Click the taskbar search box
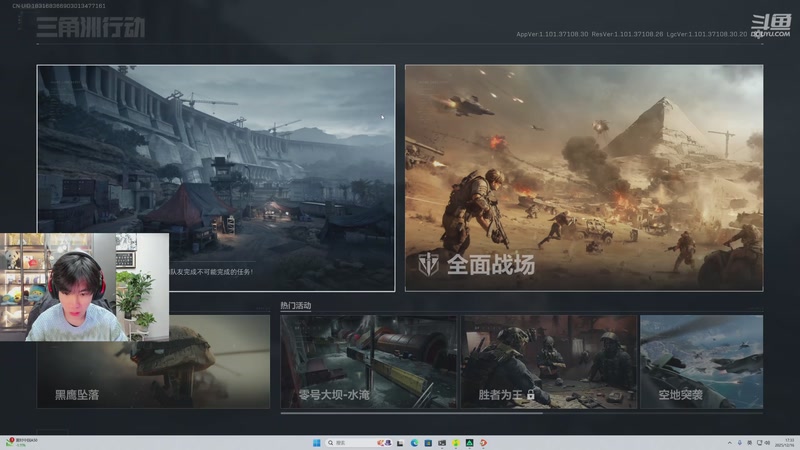 (x=359, y=443)
